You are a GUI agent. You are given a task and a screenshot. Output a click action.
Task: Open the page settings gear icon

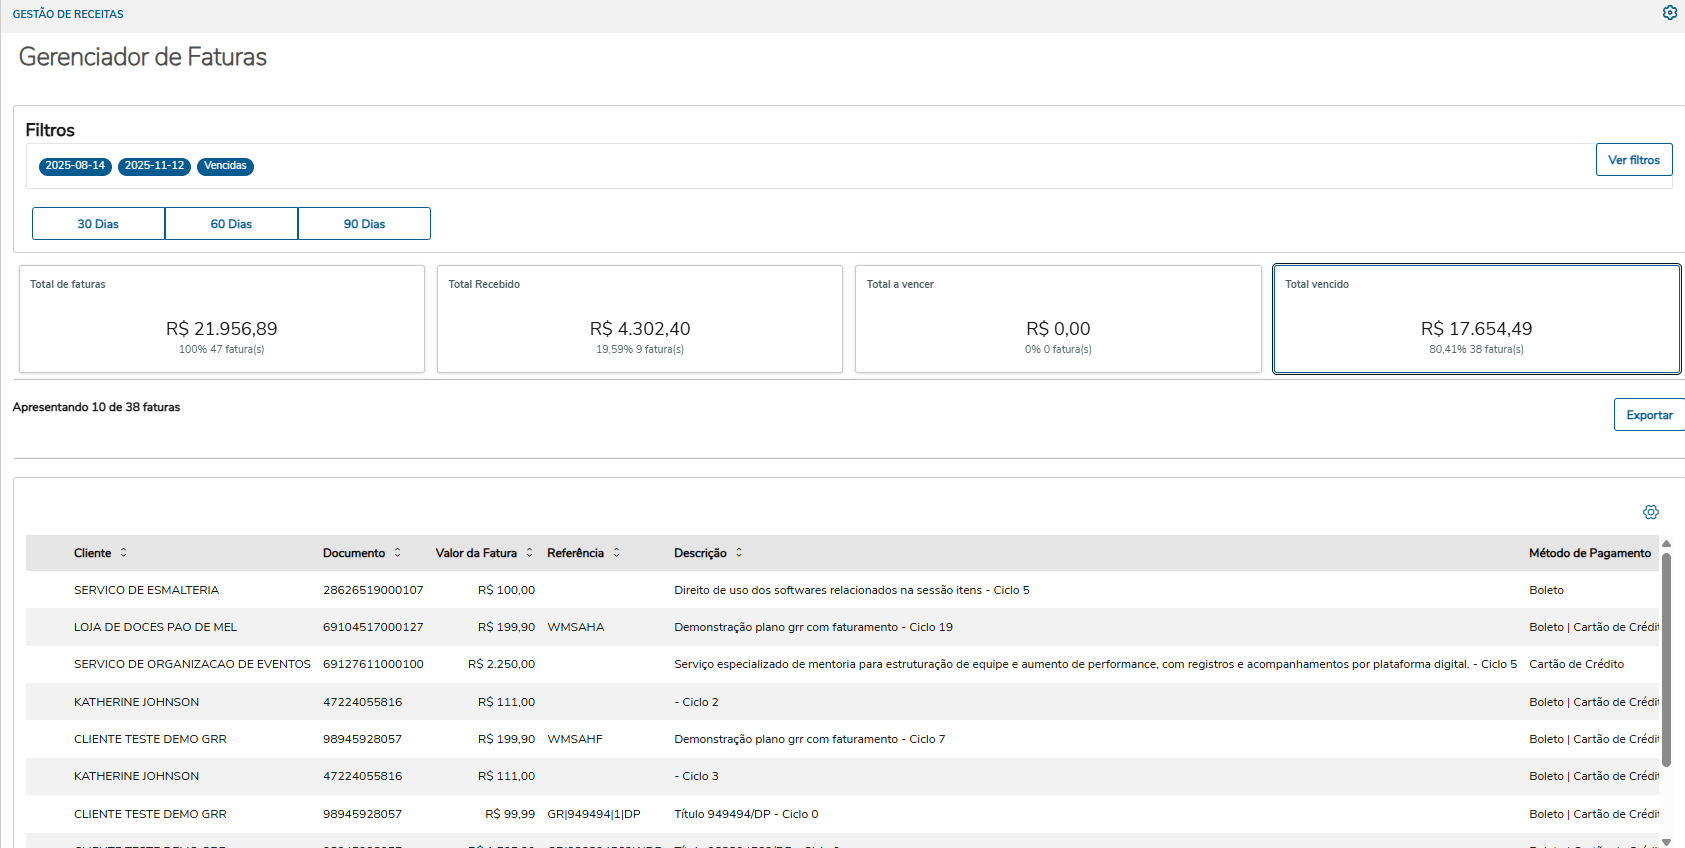(x=1669, y=13)
